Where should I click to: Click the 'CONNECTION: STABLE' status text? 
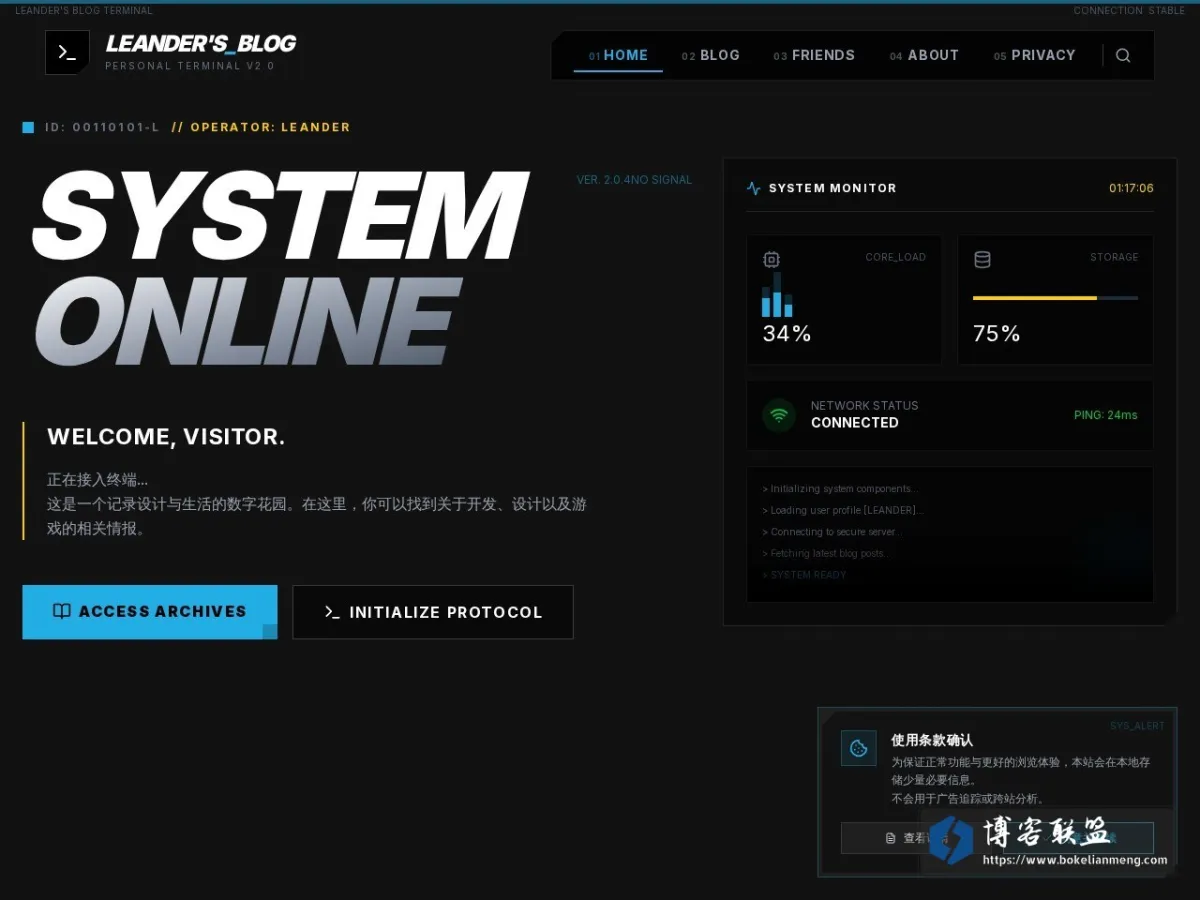[x=1130, y=11]
